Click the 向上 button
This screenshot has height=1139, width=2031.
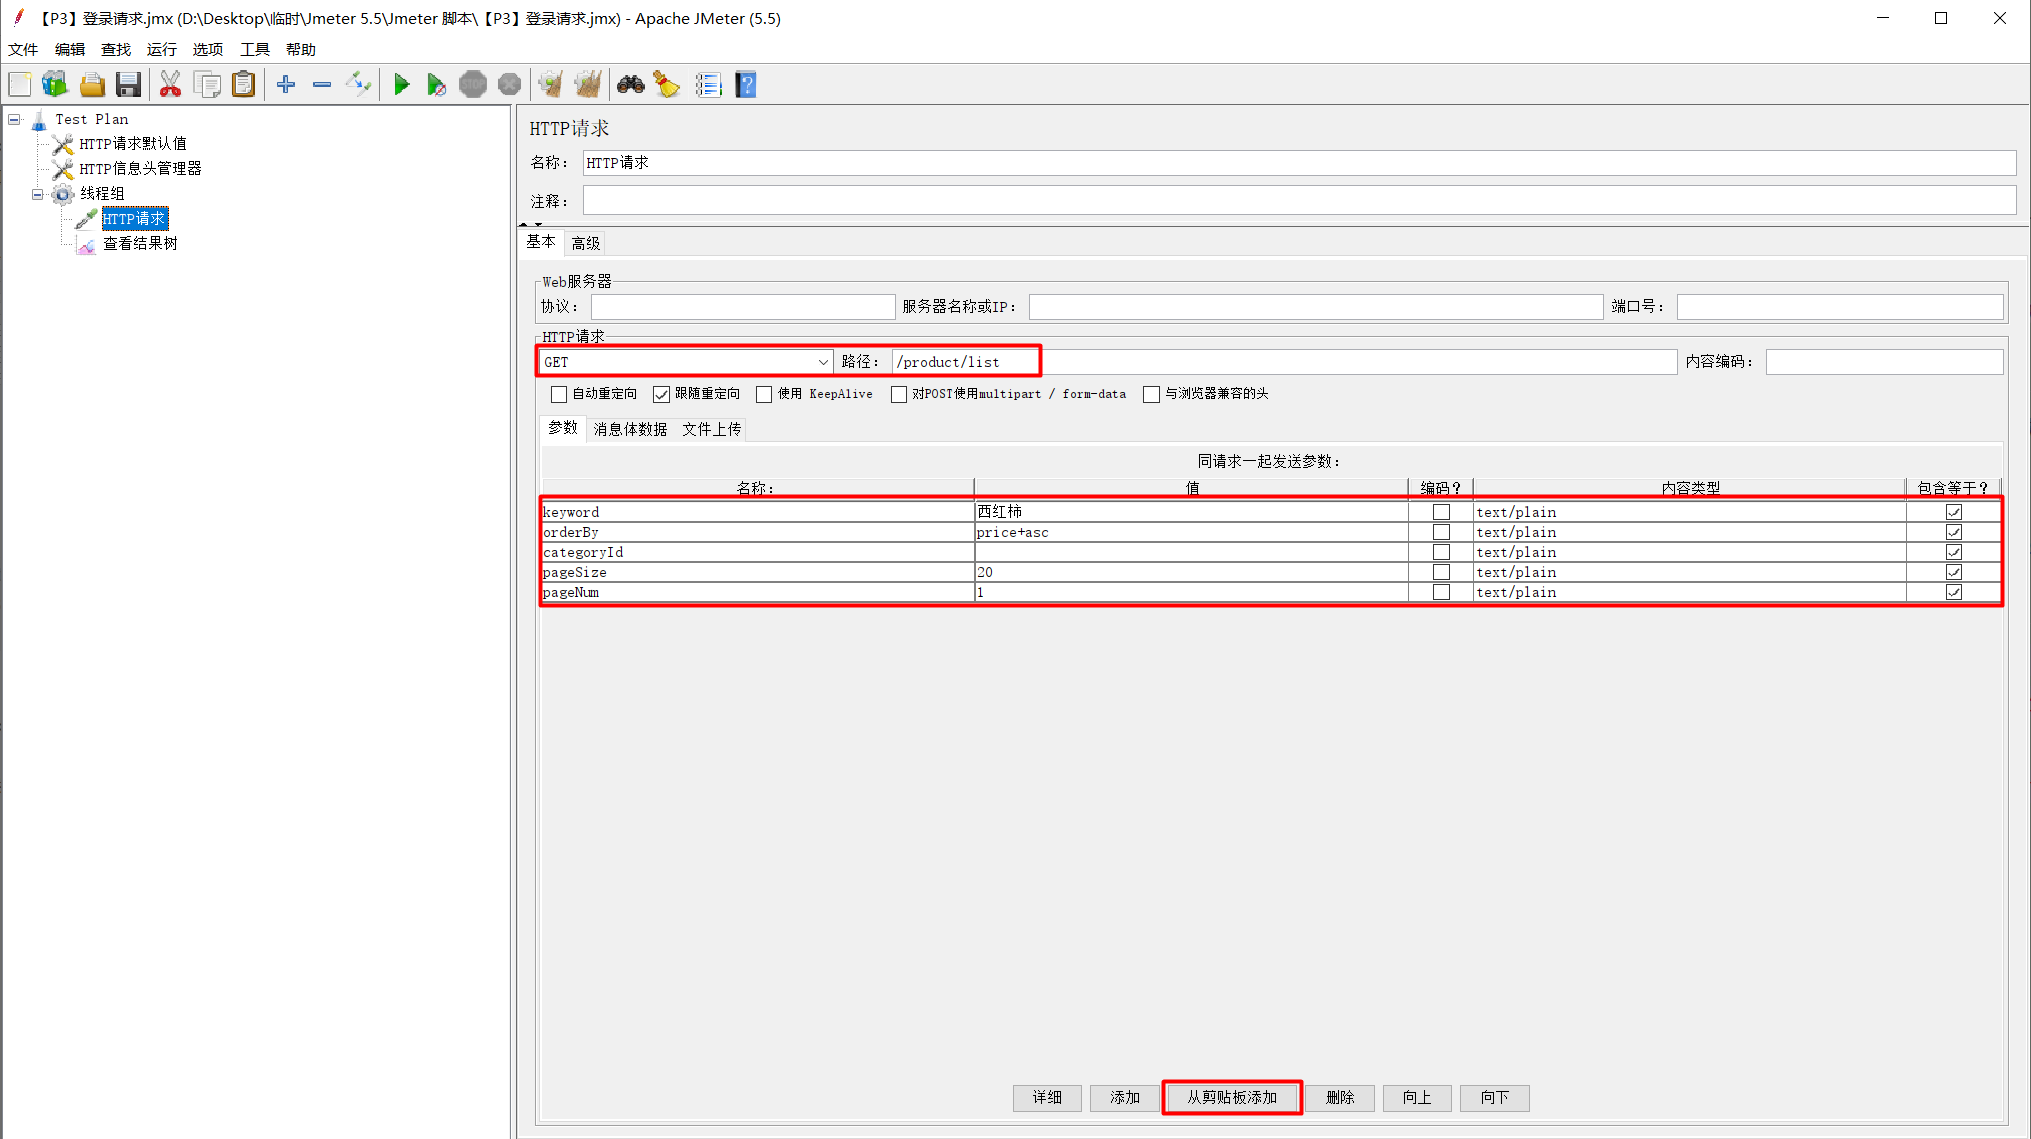(x=1417, y=1097)
